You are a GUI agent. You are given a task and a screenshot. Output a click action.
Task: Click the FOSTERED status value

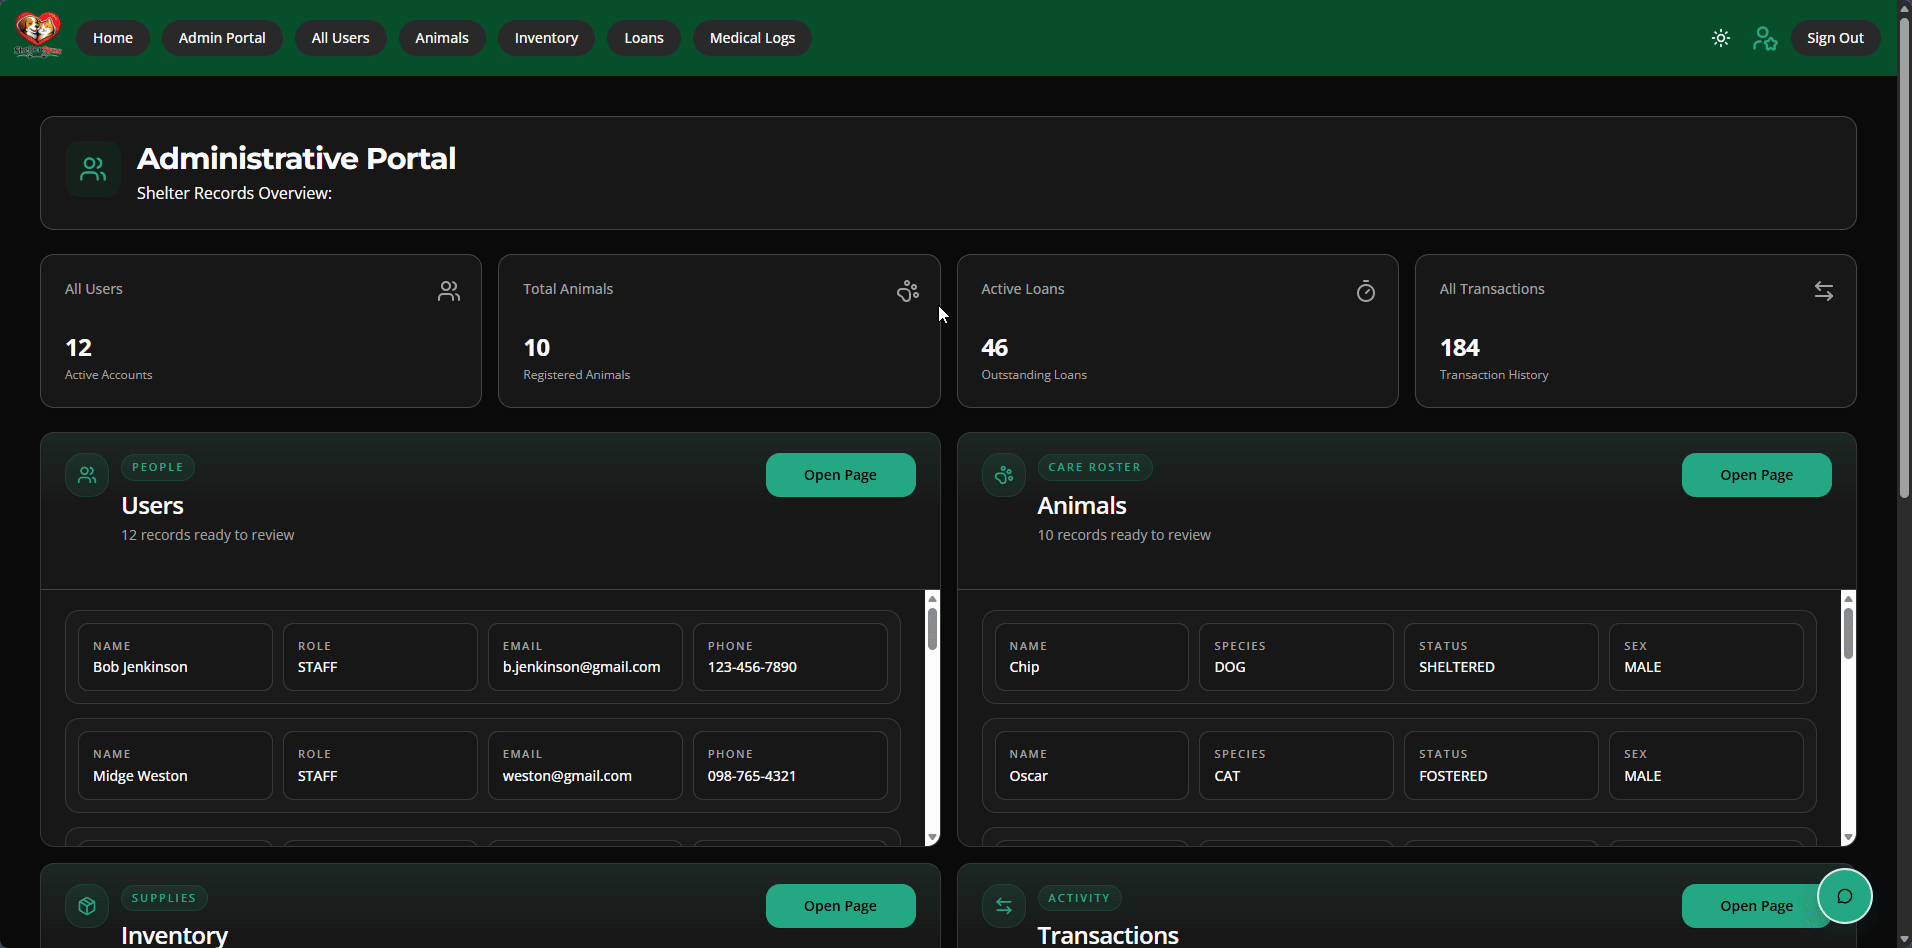(x=1453, y=776)
